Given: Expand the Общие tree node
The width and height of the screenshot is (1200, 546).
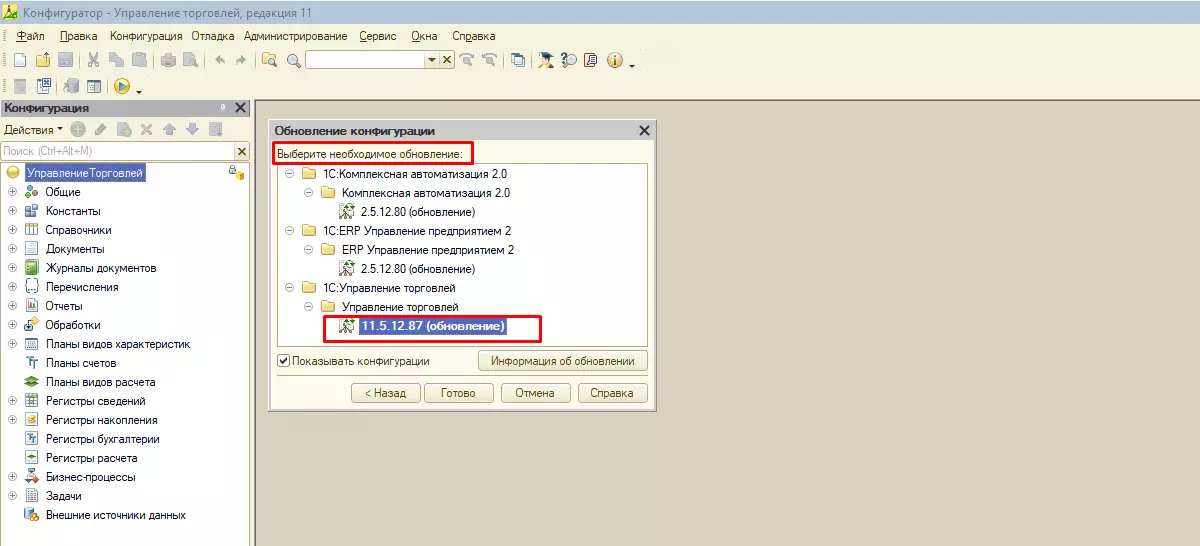Looking at the screenshot, I should [12, 192].
